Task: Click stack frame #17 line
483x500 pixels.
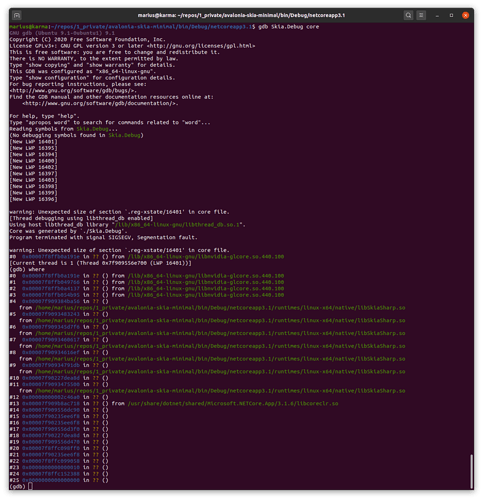Action: pos(59,430)
